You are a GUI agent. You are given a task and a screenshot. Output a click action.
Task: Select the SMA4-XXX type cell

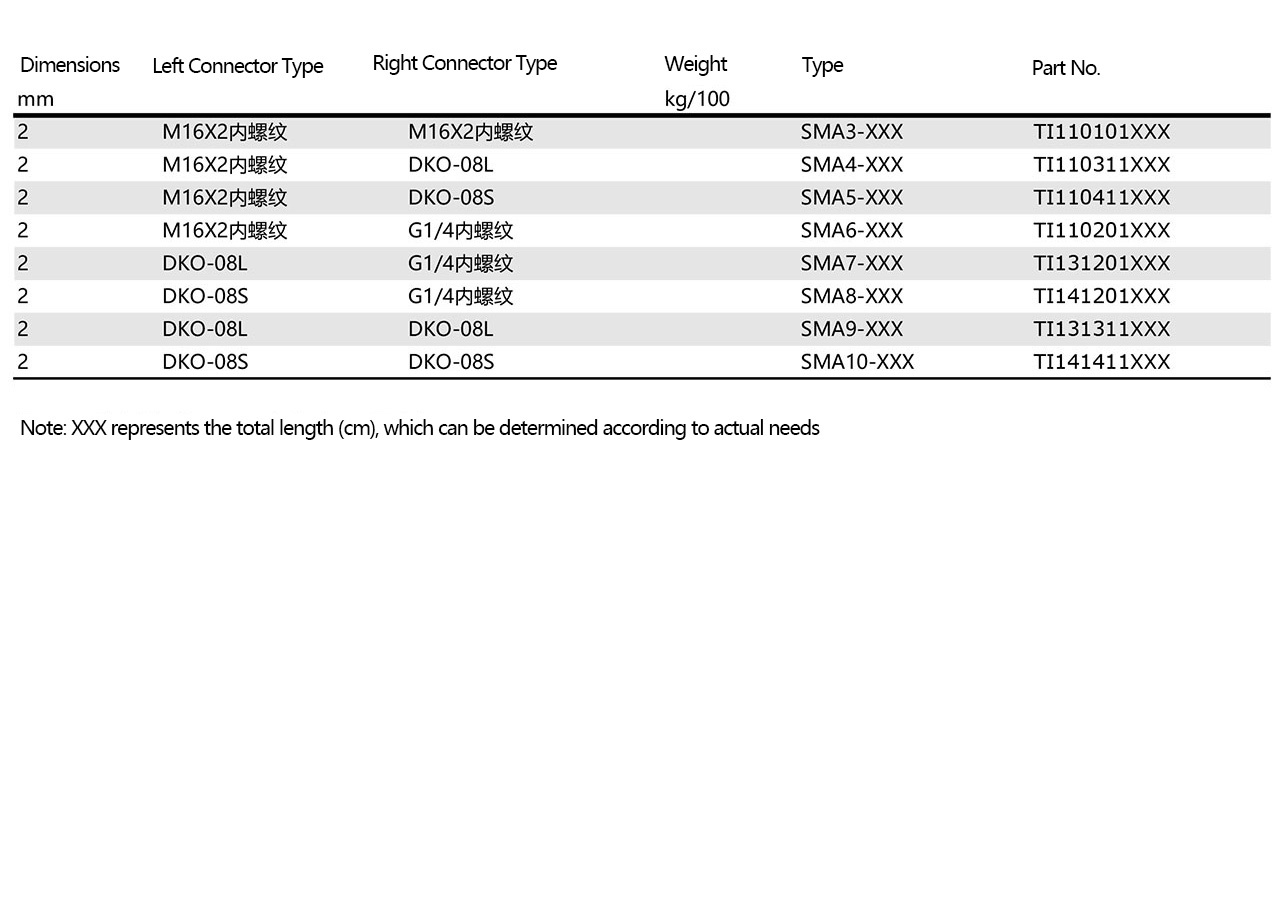(852, 165)
